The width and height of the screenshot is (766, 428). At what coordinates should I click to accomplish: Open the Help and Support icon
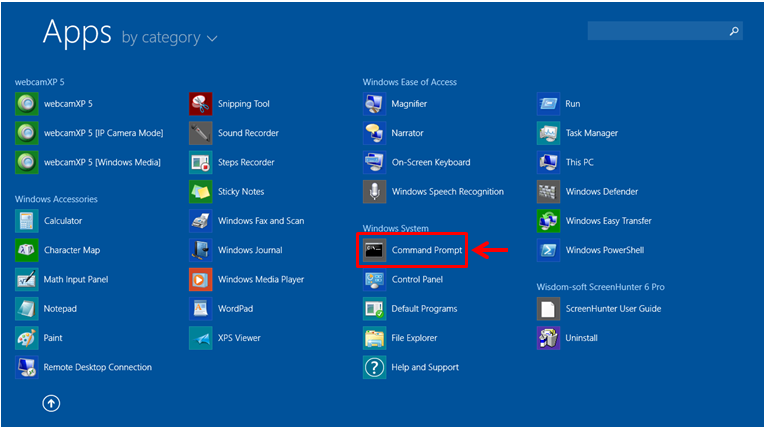click(375, 367)
